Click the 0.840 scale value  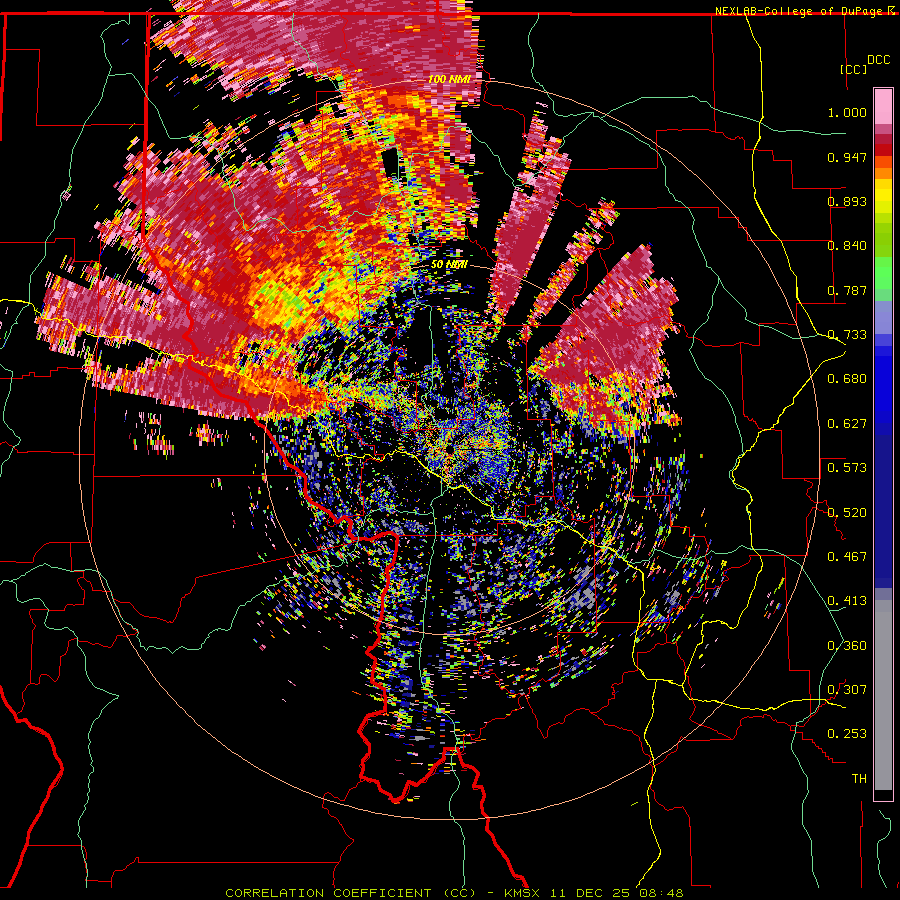click(847, 246)
